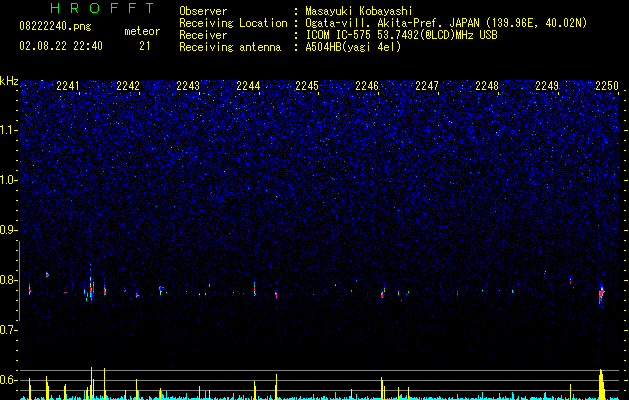
Task: Click the Observer label
Action: click(203, 11)
